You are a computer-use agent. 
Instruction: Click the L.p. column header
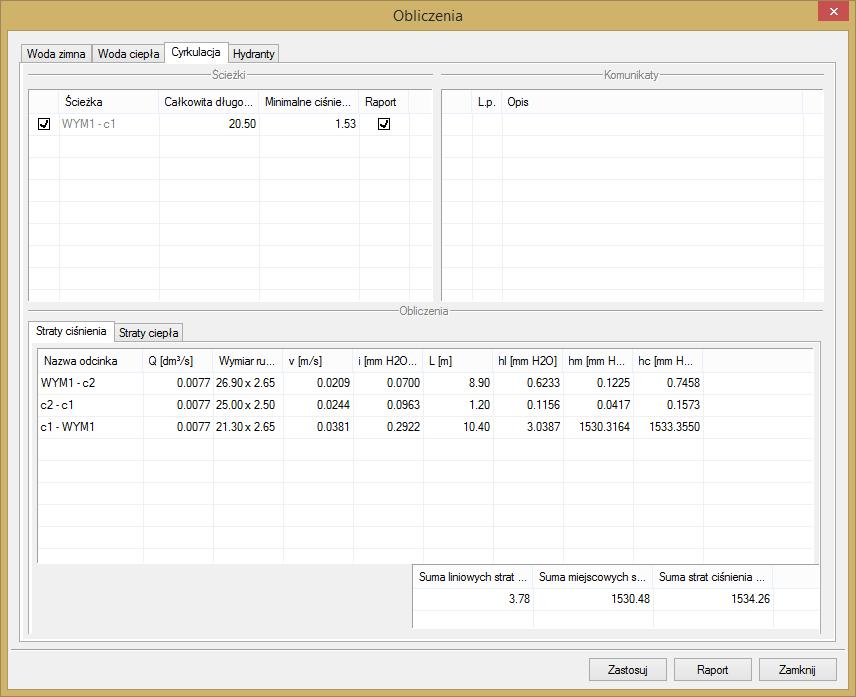click(x=486, y=102)
